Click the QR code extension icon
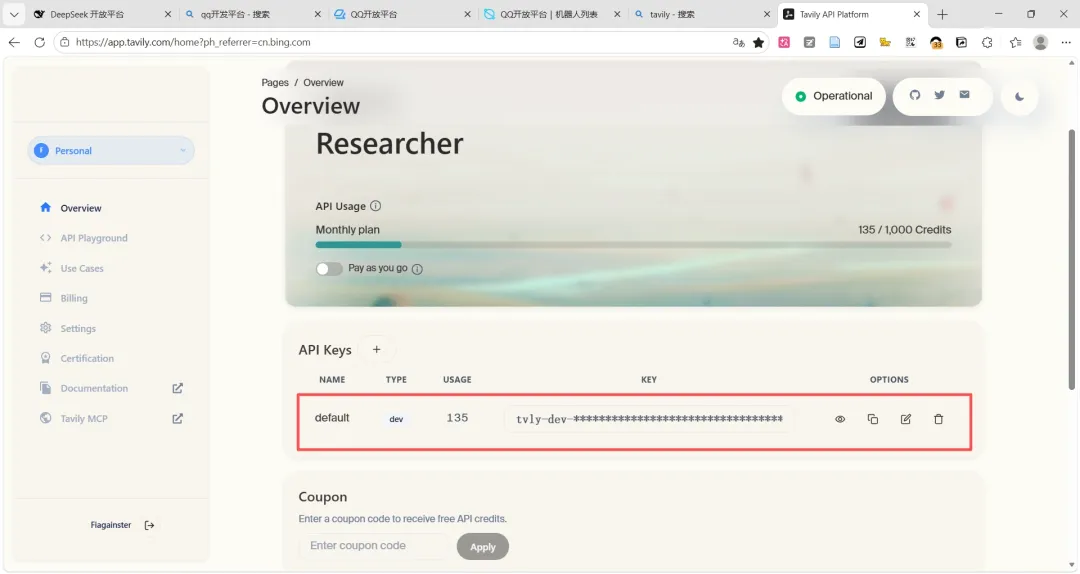This screenshot has width=1080, height=574. tap(911, 42)
